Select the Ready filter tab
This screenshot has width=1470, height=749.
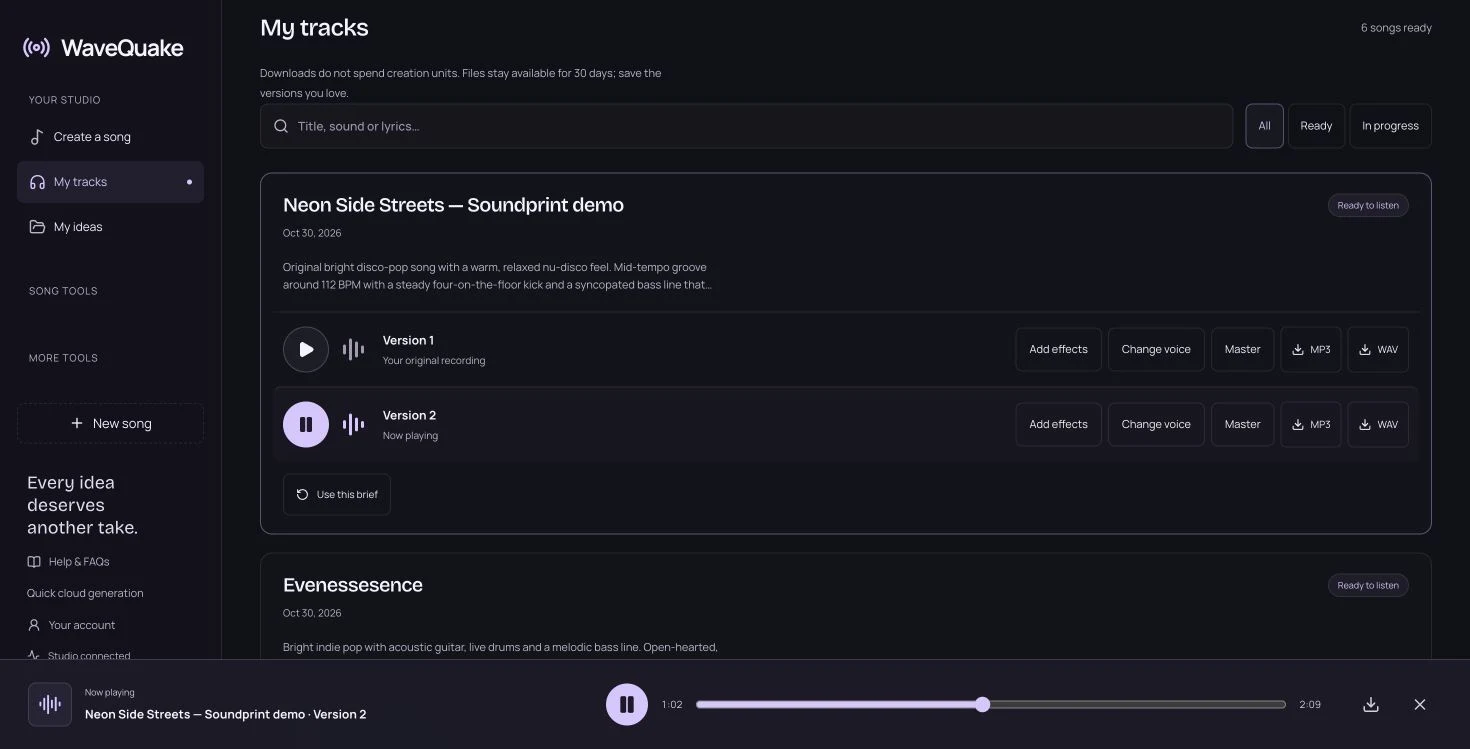[x=1316, y=126]
